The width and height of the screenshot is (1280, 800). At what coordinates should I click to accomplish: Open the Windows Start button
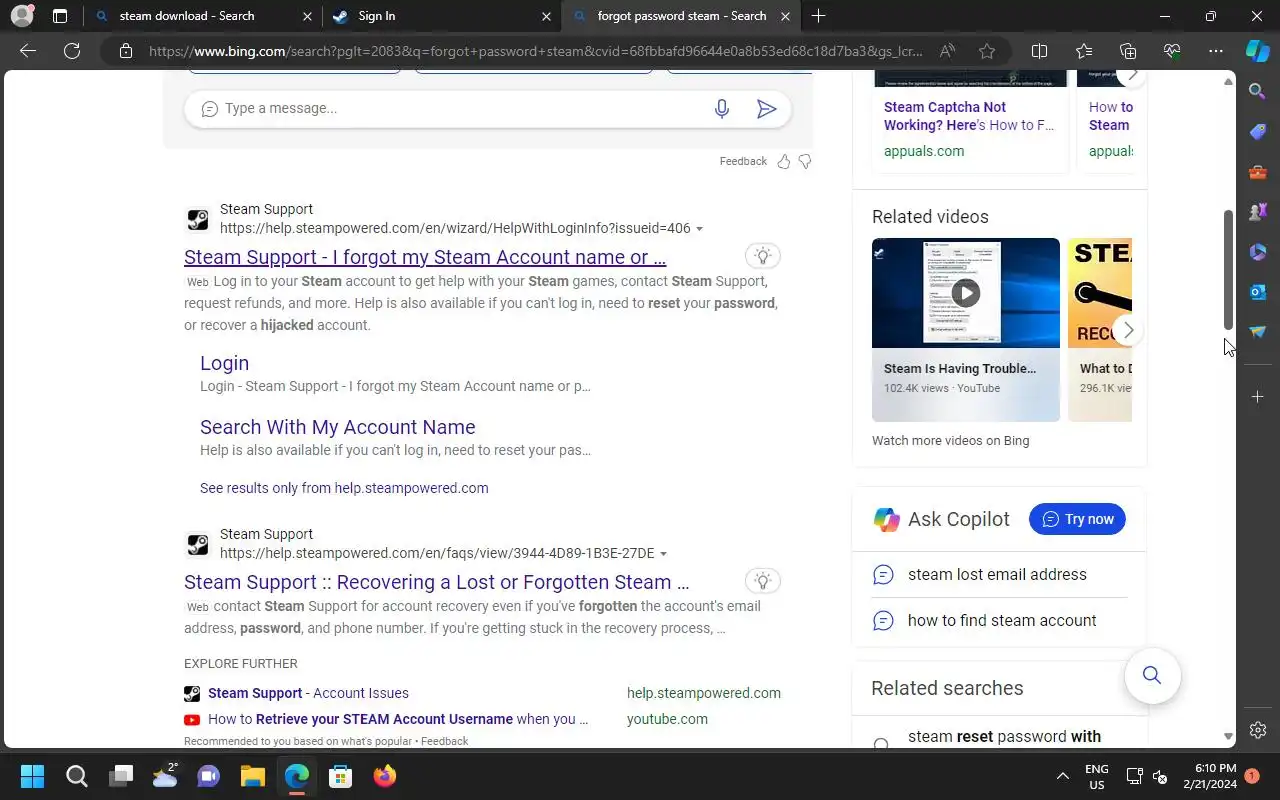click(x=32, y=776)
